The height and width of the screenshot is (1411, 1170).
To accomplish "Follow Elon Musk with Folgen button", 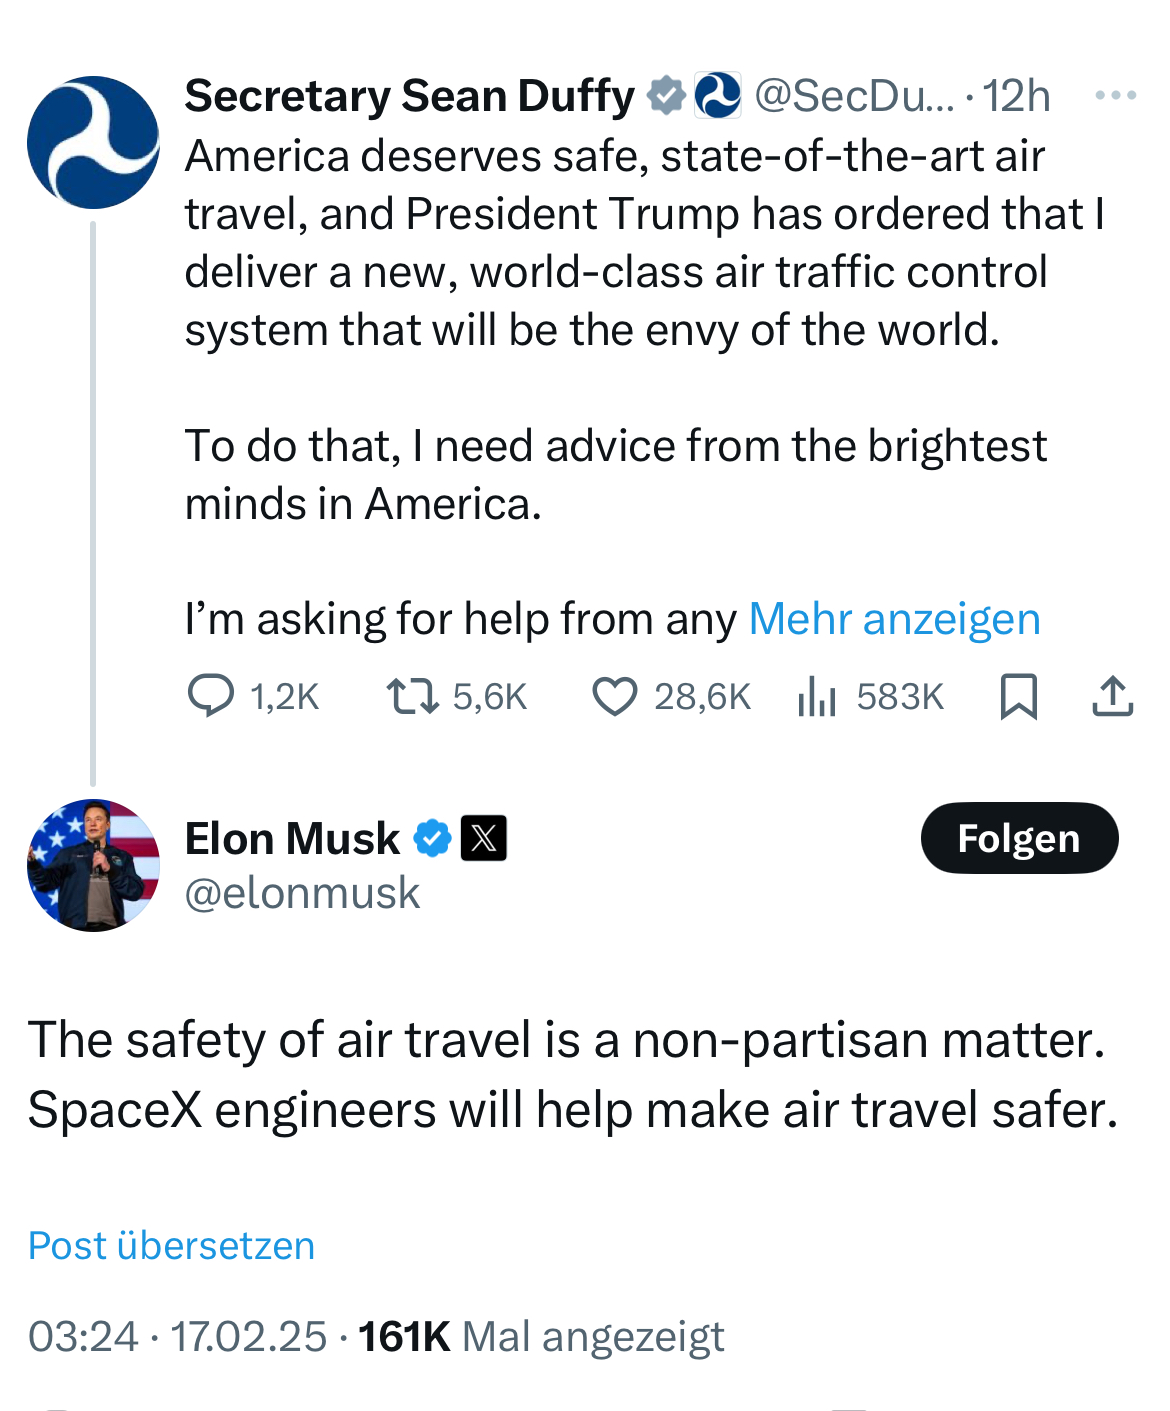I will tap(1018, 838).
